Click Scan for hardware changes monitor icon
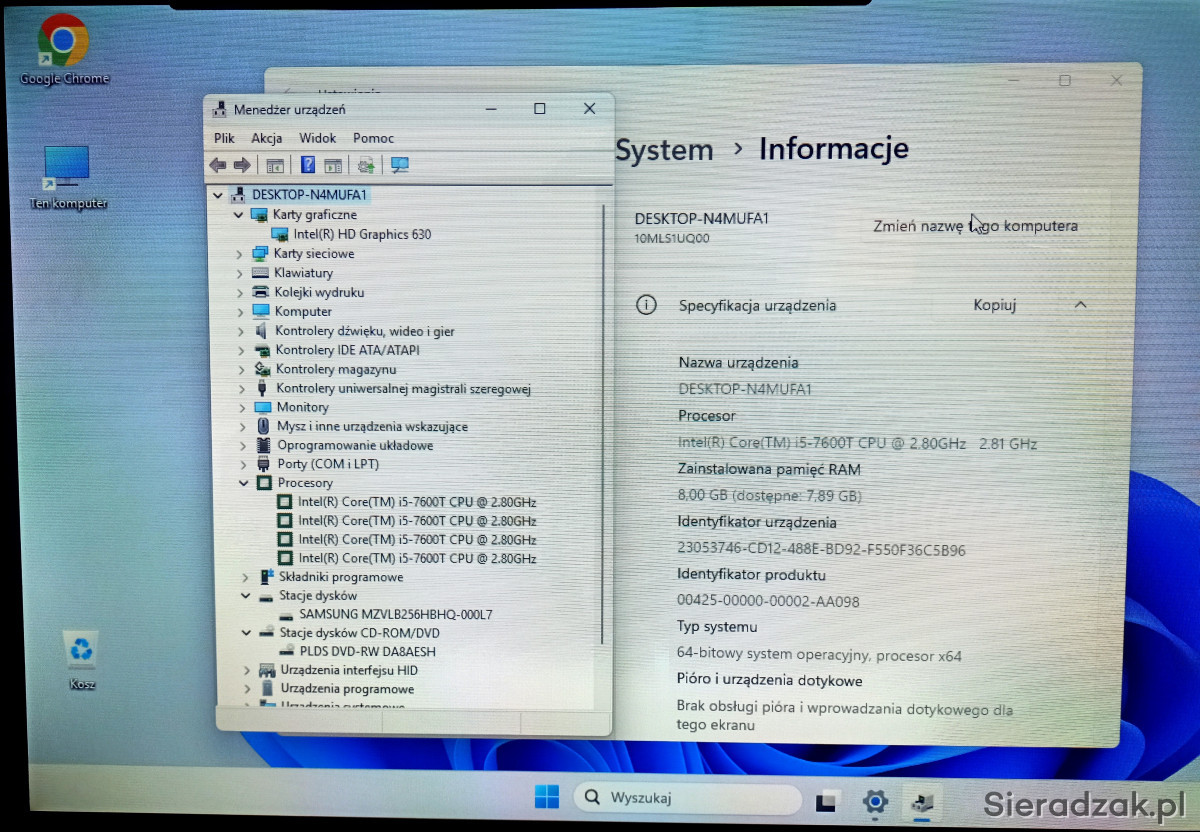 coord(400,165)
